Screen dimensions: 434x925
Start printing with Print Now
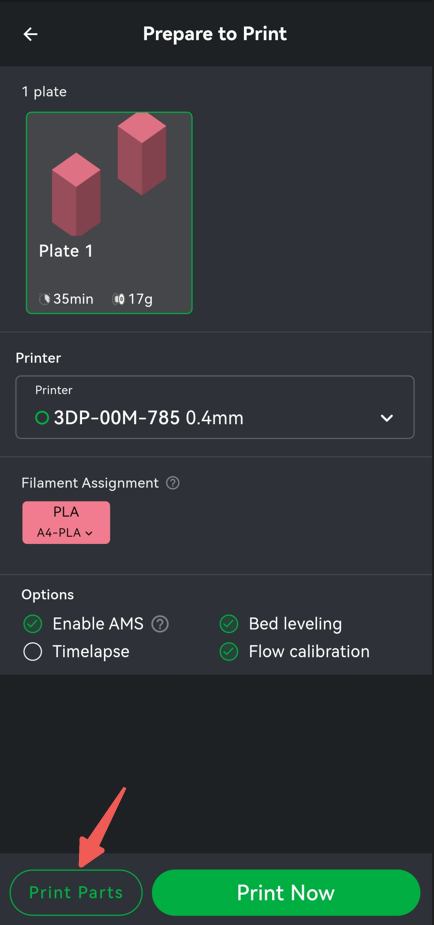pos(286,892)
